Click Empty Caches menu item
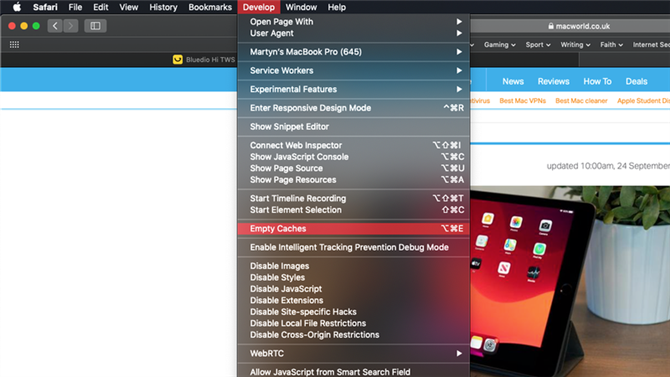Image resolution: width=670 pixels, height=377 pixels. pos(354,229)
